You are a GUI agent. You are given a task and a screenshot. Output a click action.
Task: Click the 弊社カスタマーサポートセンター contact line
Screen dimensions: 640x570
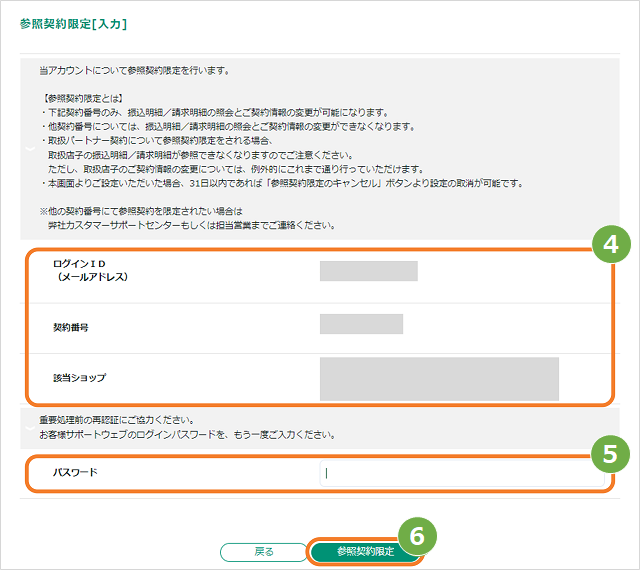191,225
